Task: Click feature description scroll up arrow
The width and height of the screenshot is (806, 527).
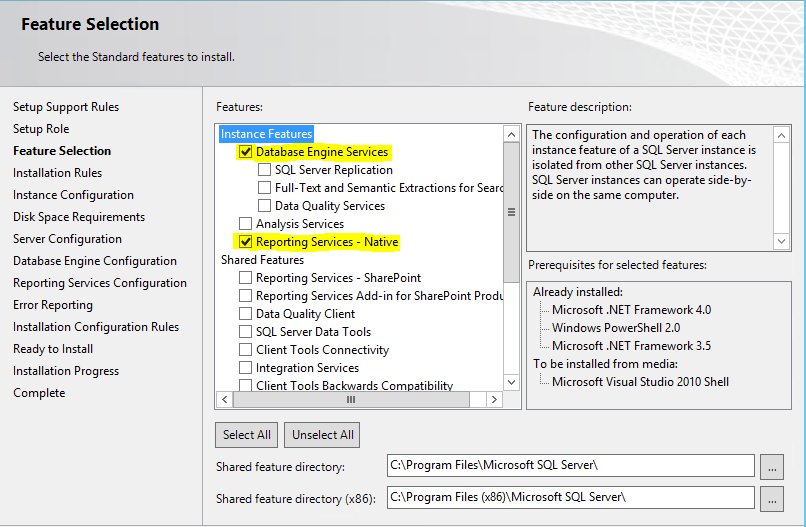Action: click(781, 136)
